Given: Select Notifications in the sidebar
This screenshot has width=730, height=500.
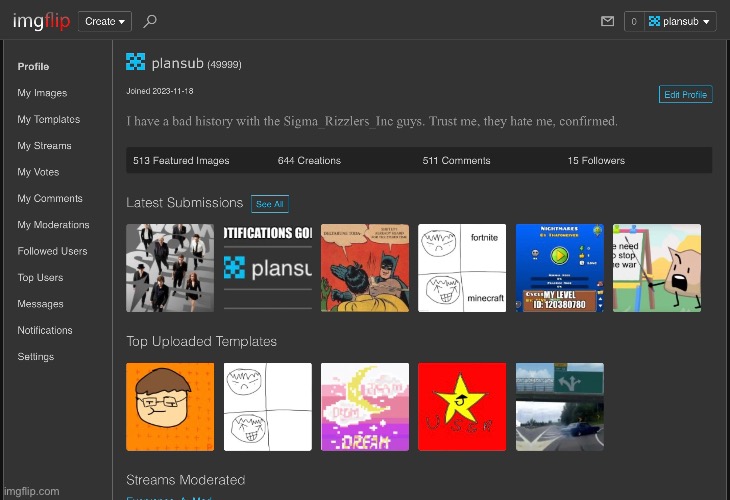Looking at the screenshot, I should pyautogui.click(x=45, y=330).
